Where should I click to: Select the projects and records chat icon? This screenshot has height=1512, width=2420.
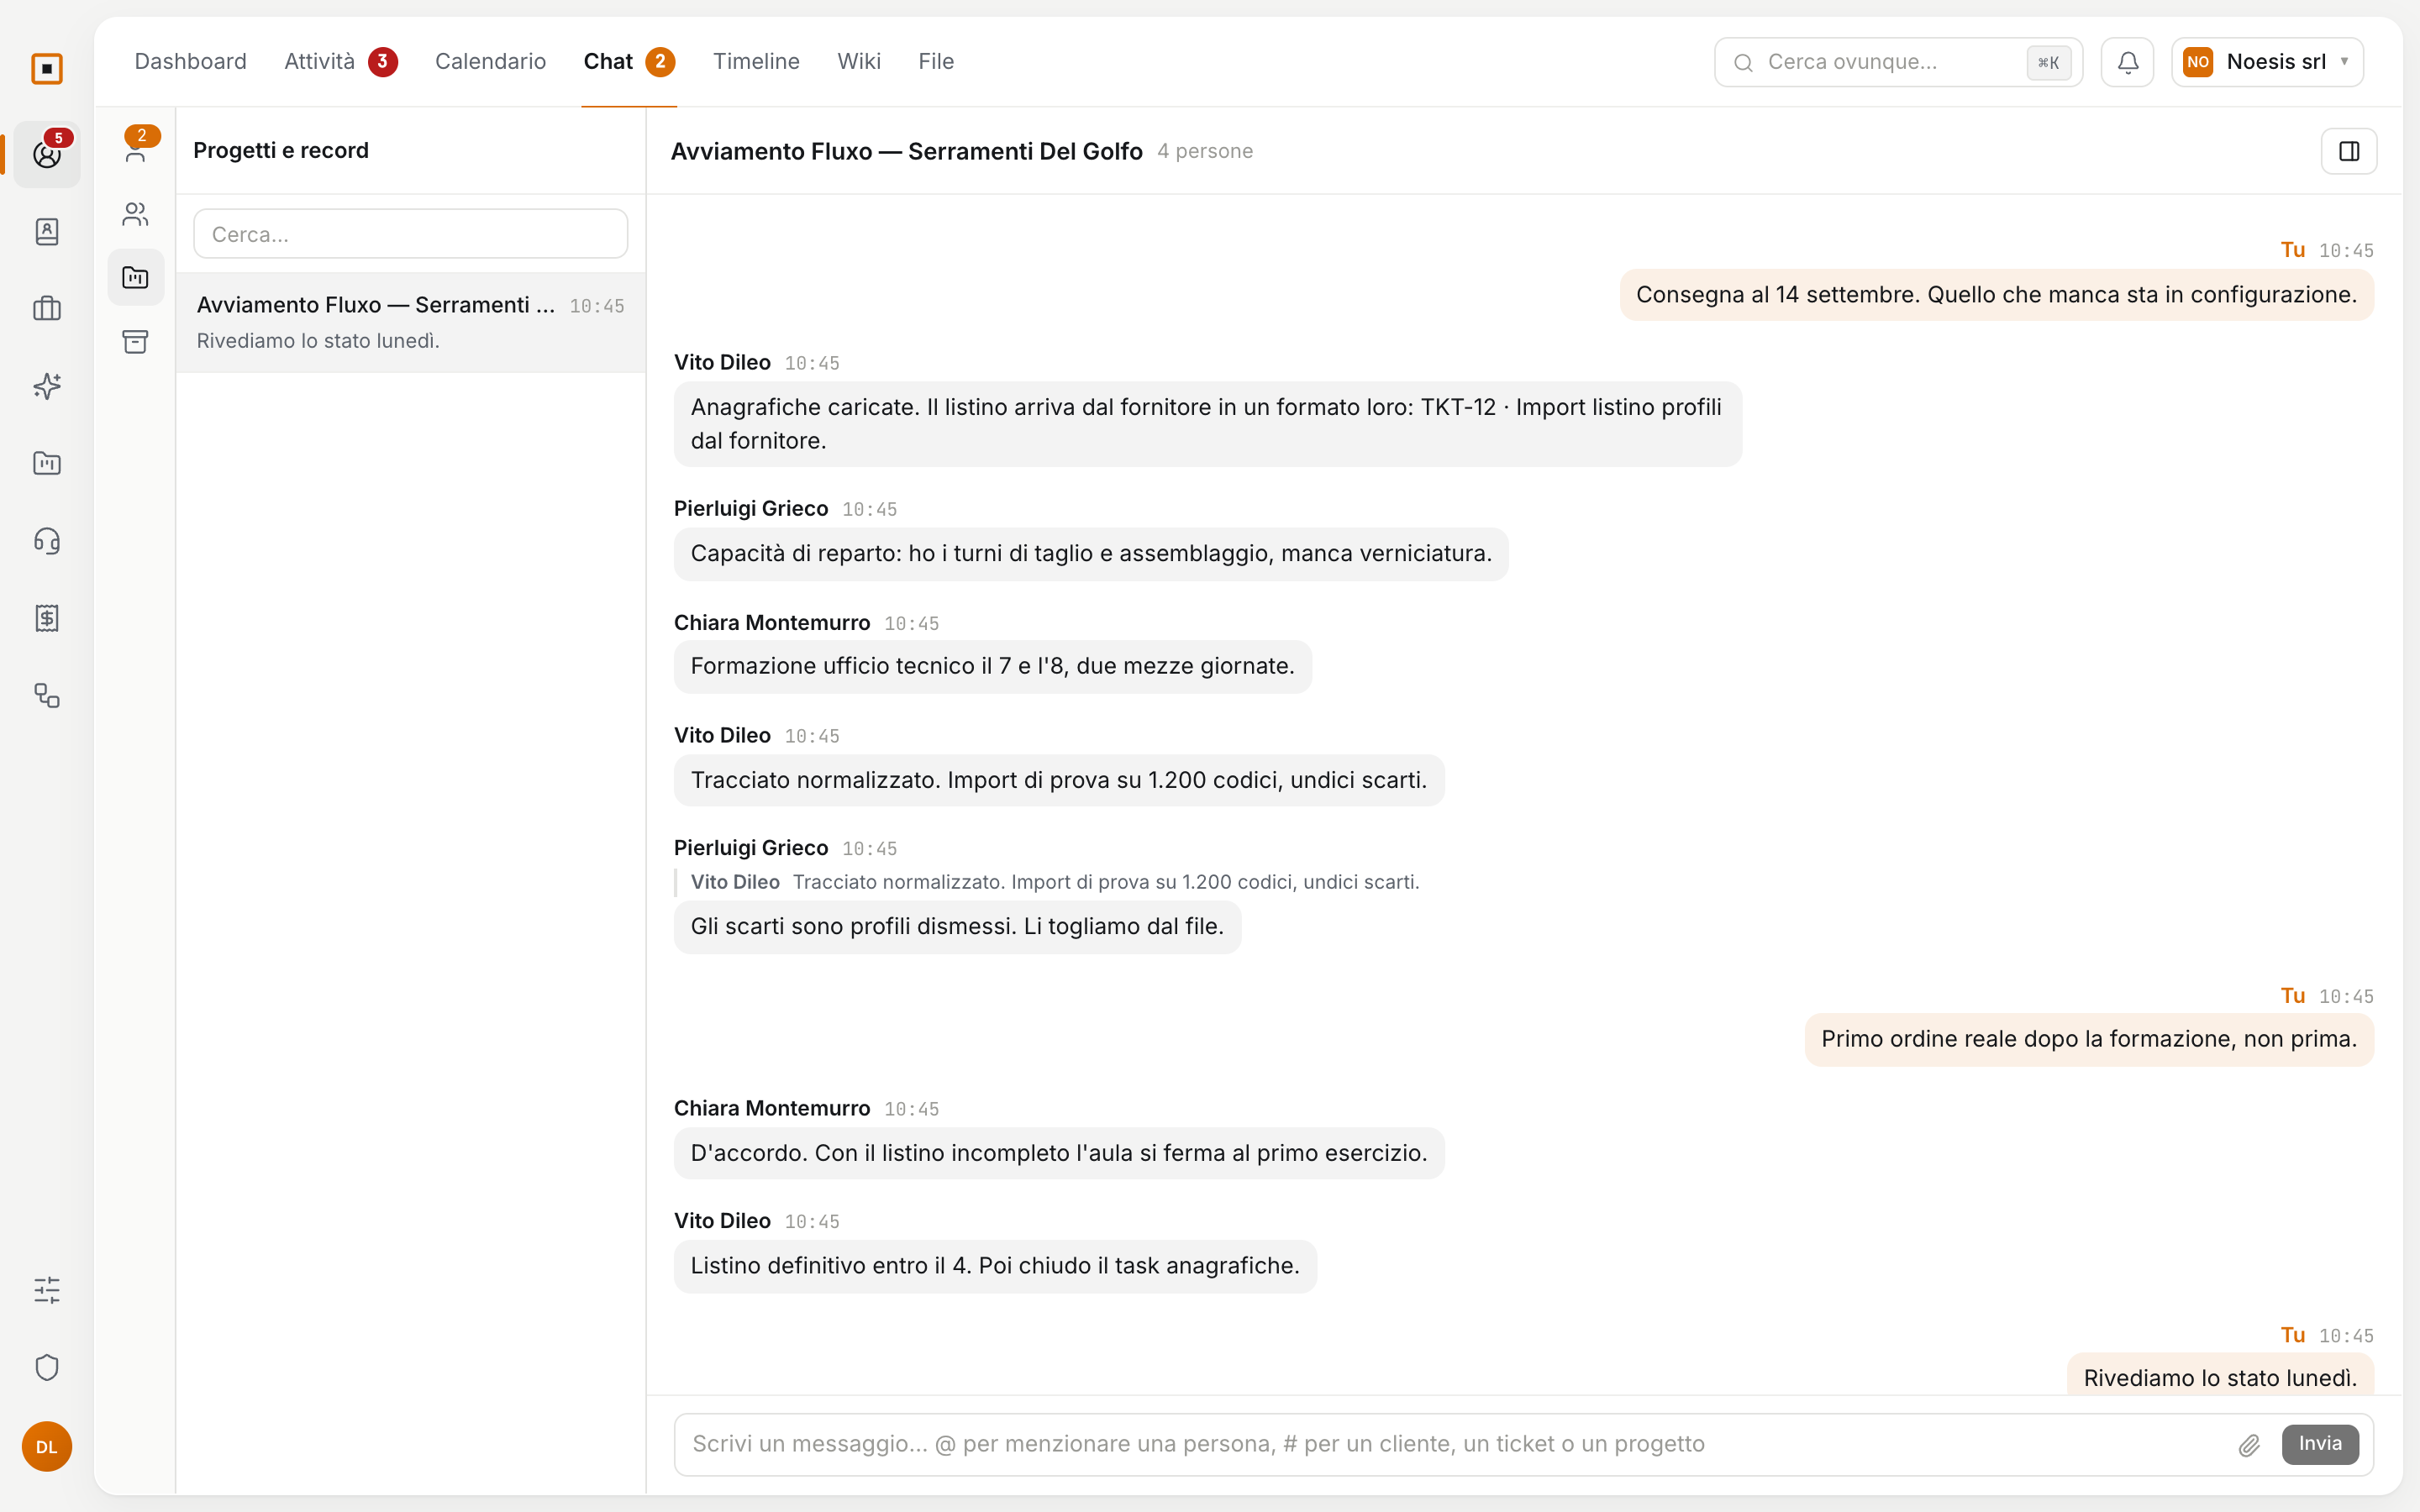[x=136, y=277]
